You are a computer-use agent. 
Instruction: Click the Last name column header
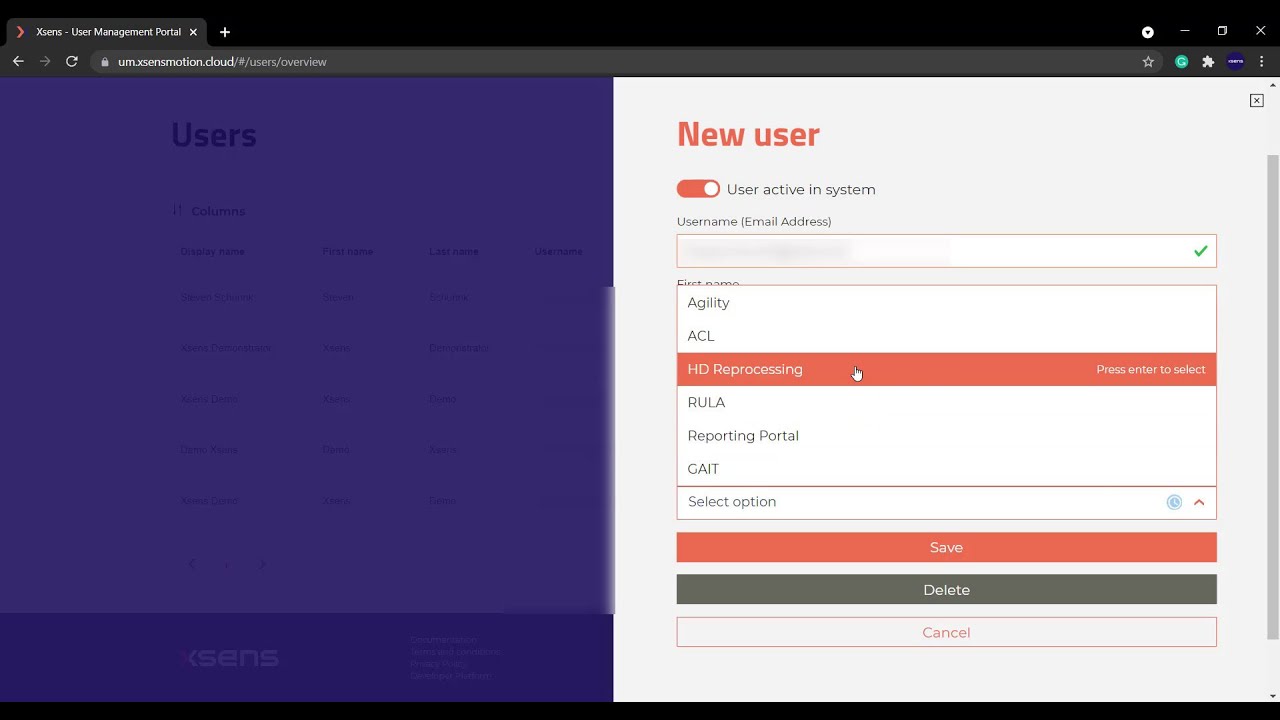(454, 251)
